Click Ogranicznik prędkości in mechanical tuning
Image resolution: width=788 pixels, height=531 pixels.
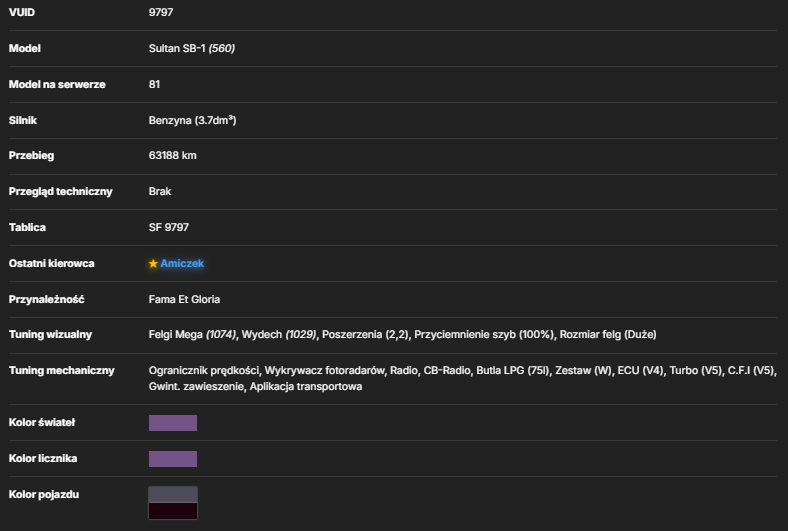(x=204, y=371)
